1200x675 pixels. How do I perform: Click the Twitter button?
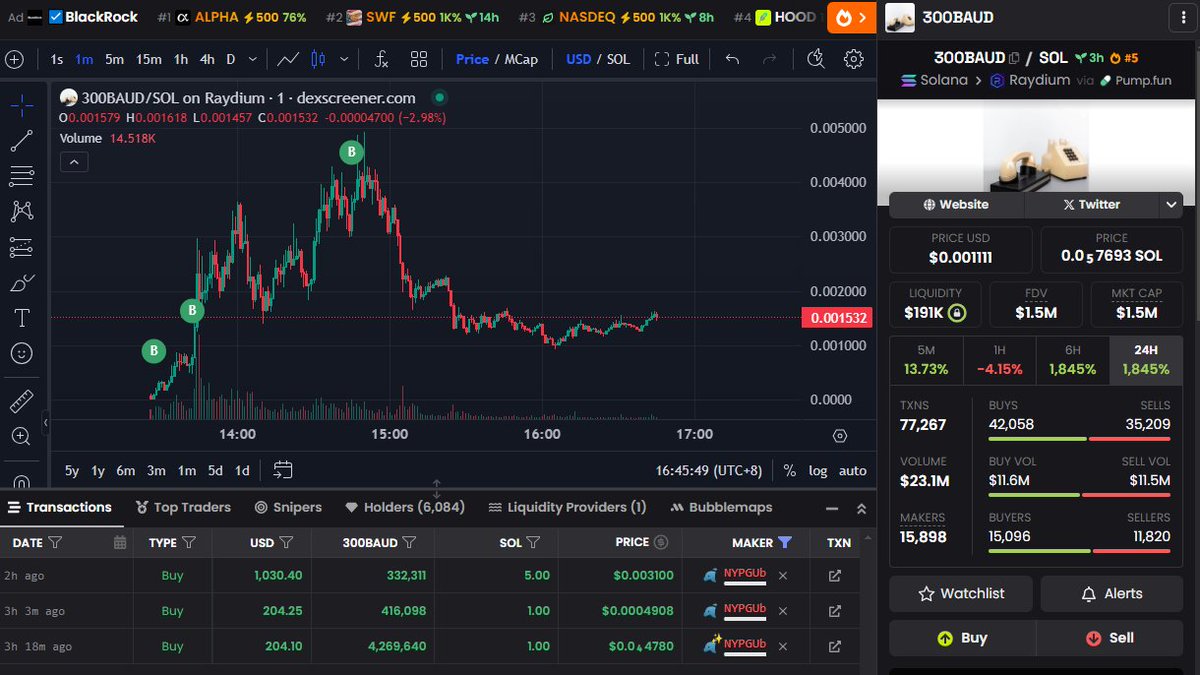(x=1092, y=204)
